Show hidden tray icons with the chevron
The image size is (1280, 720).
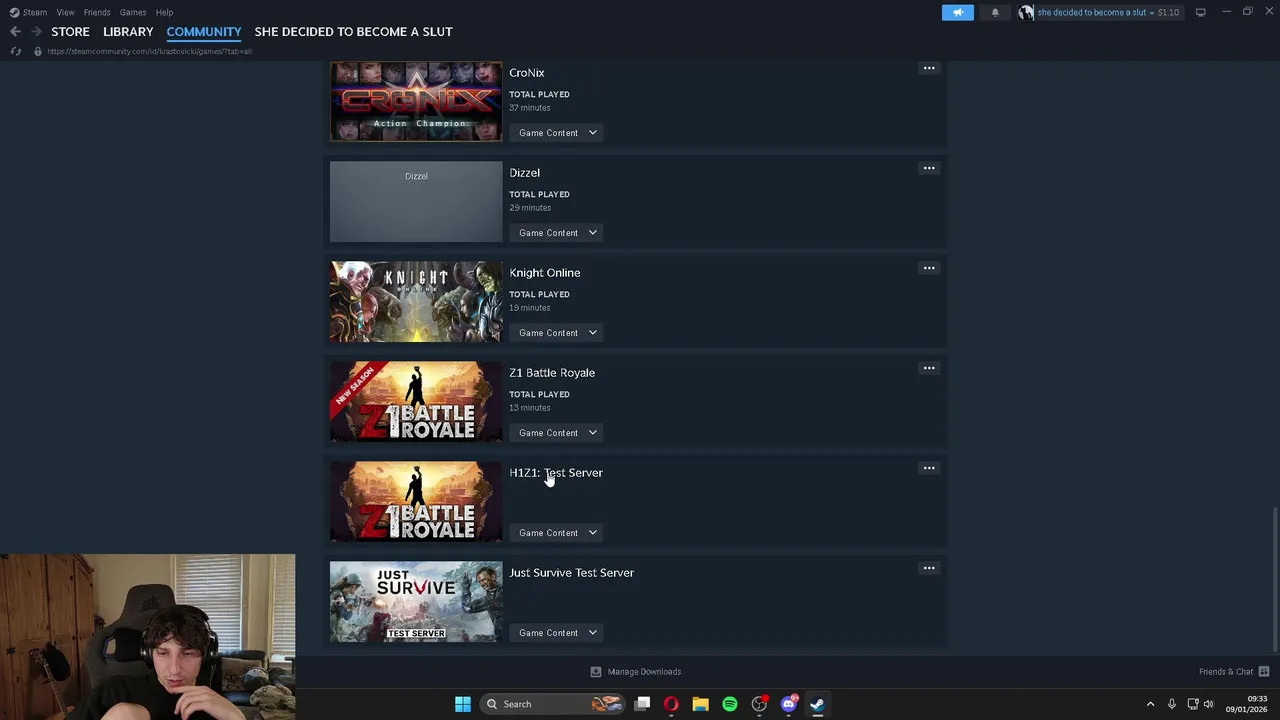pyautogui.click(x=1150, y=704)
